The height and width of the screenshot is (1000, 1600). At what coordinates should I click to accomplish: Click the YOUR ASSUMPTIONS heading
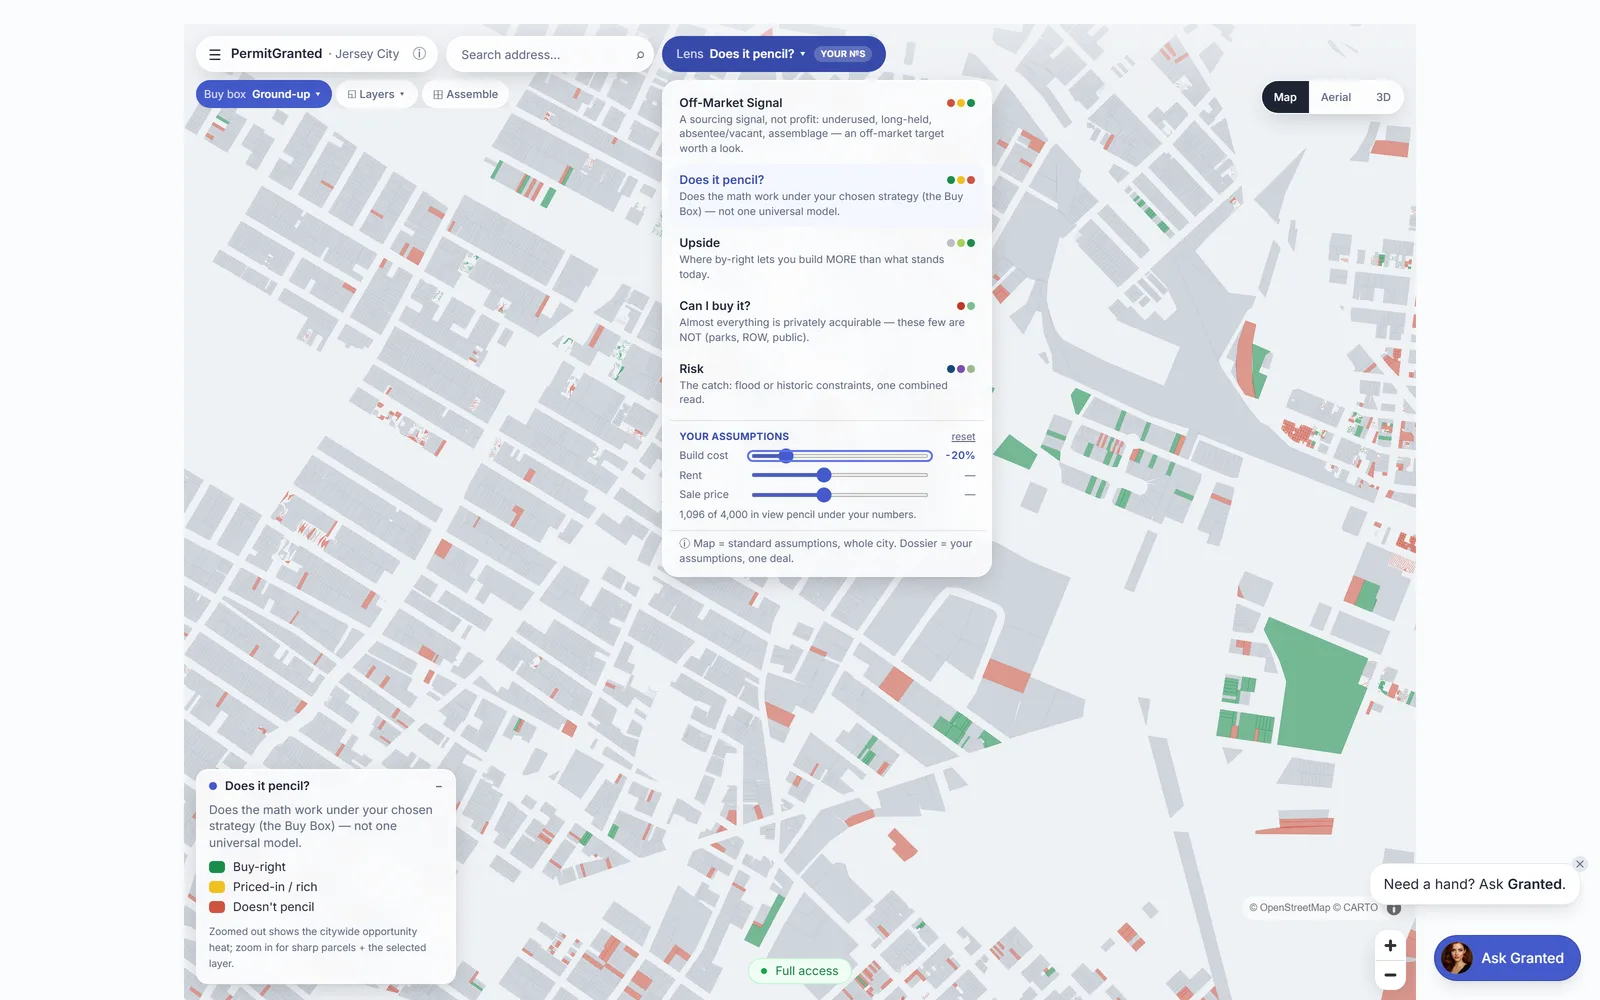pos(734,437)
